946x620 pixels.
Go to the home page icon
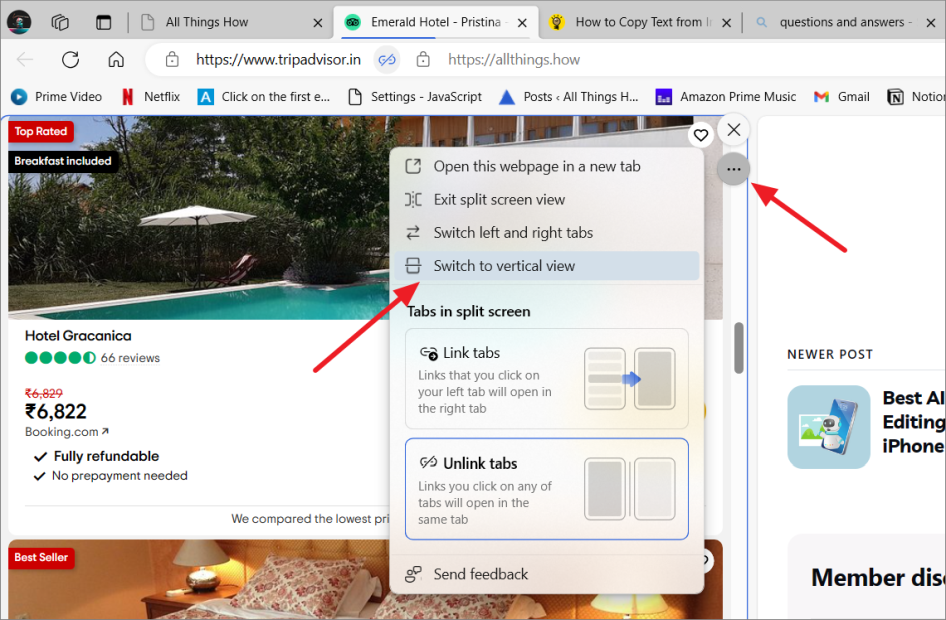[x=116, y=59]
